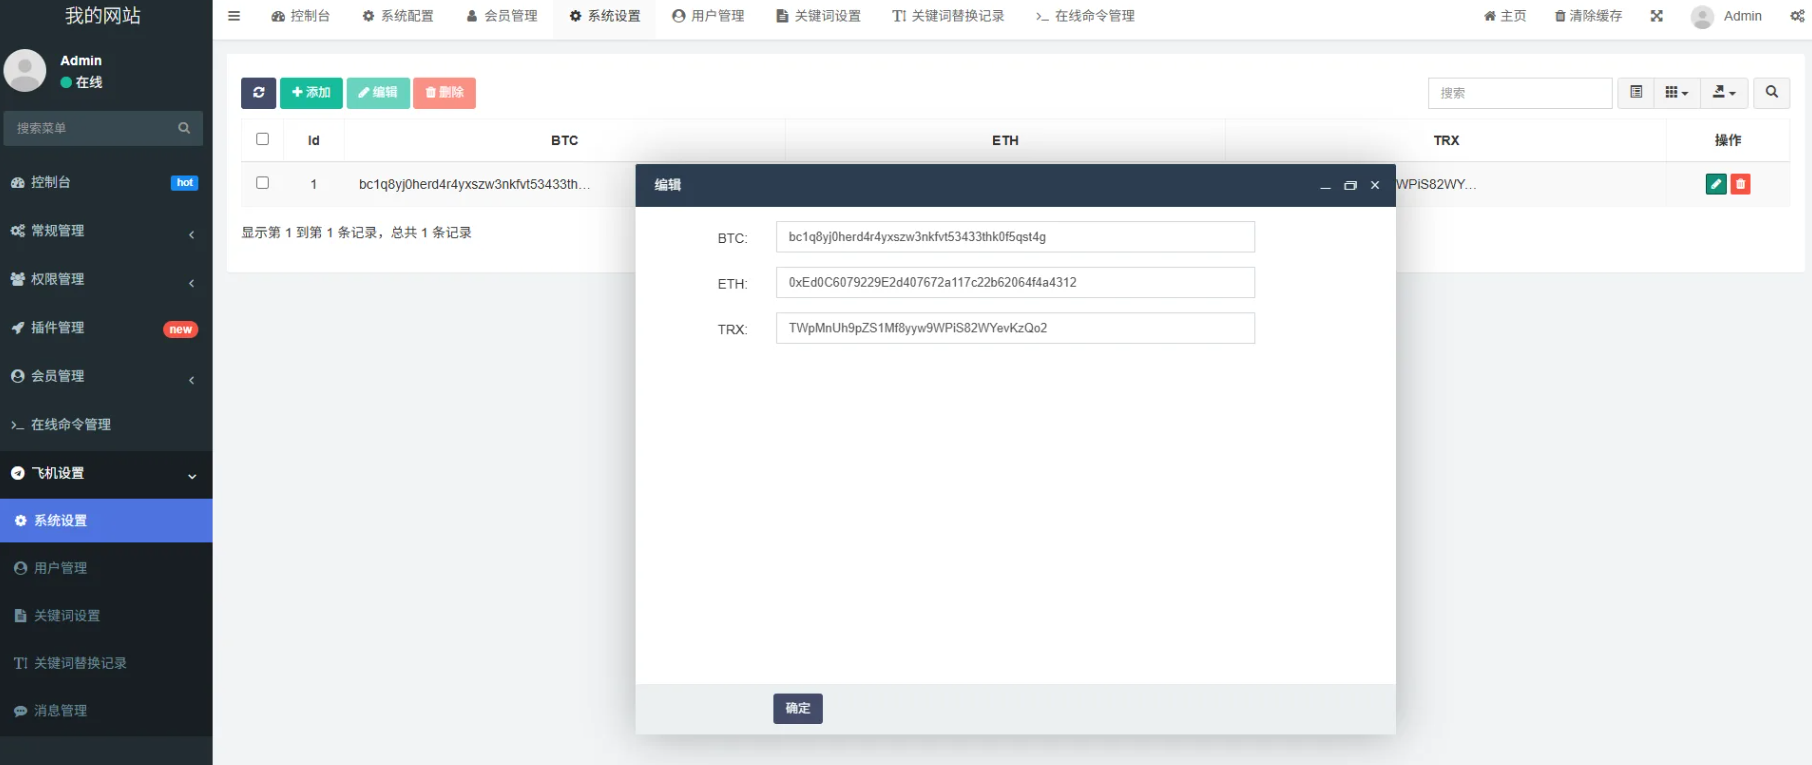This screenshot has height=765, width=1812.
Task: Click the gears settings icon top right
Action: click(x=1797, y=16)
